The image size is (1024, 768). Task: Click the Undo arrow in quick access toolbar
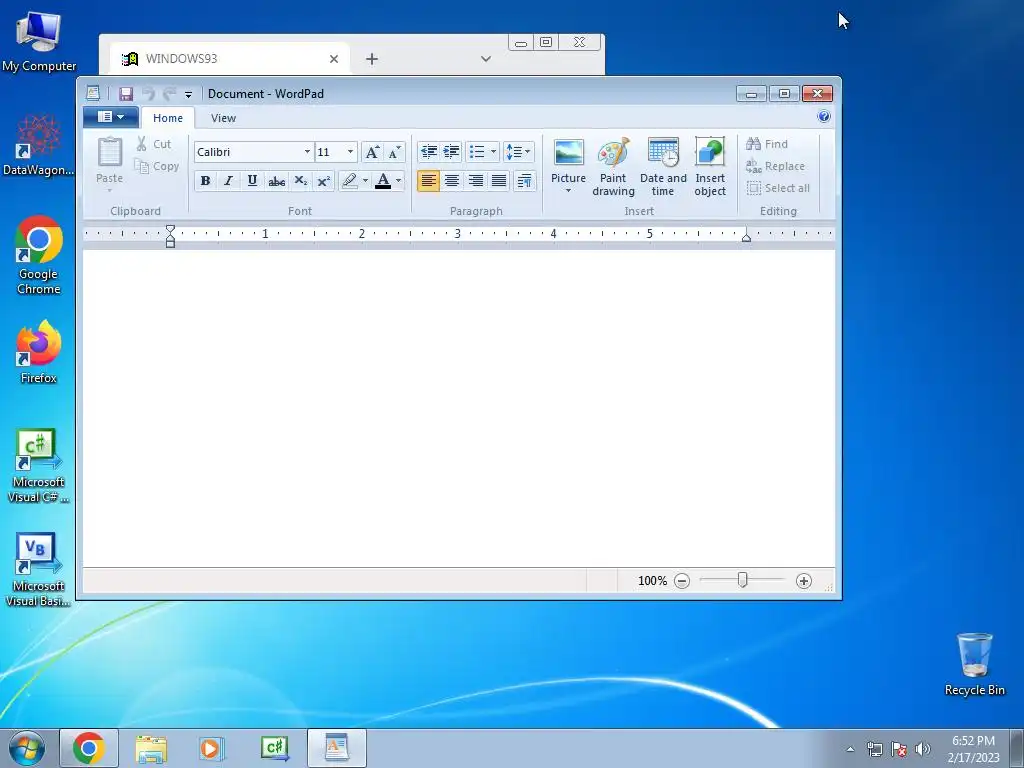pos(148,94)
